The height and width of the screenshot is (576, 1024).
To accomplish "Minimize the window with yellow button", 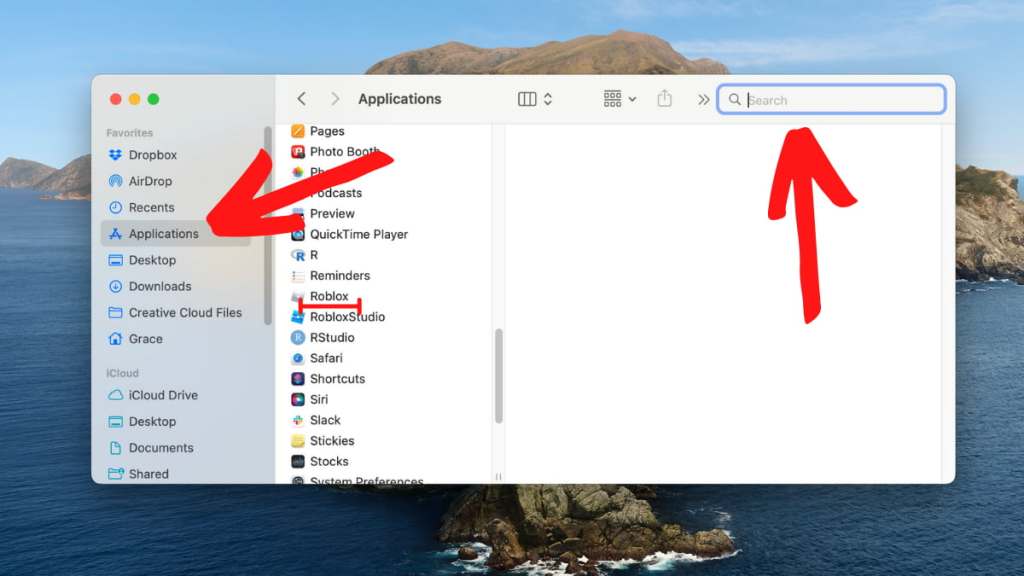I will 135,99.
